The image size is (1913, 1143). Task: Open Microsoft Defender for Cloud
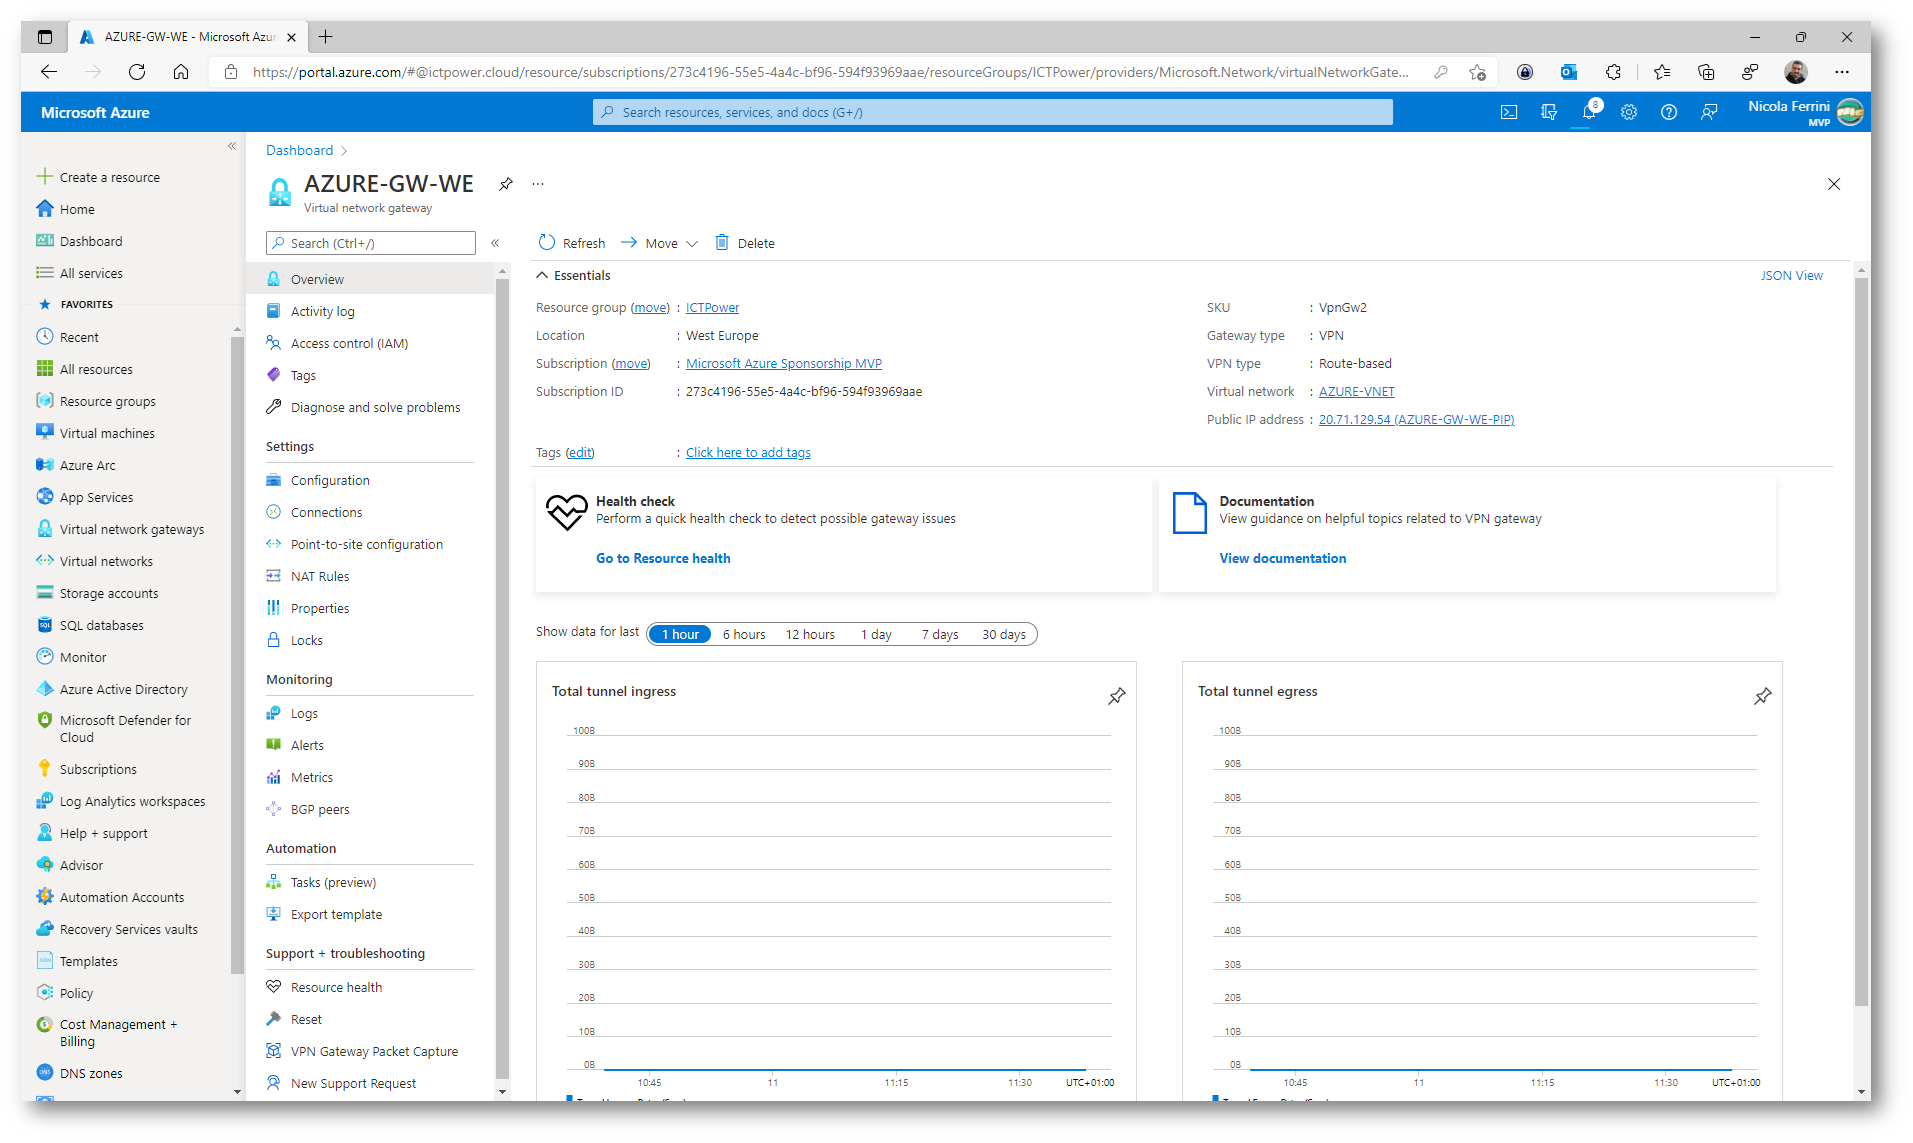tap(125, 728)
